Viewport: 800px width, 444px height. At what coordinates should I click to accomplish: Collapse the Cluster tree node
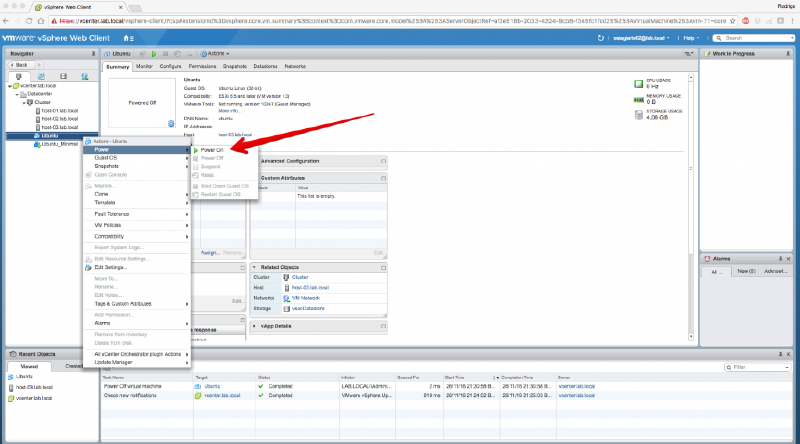pyautogui.click(x=23, y=103)
